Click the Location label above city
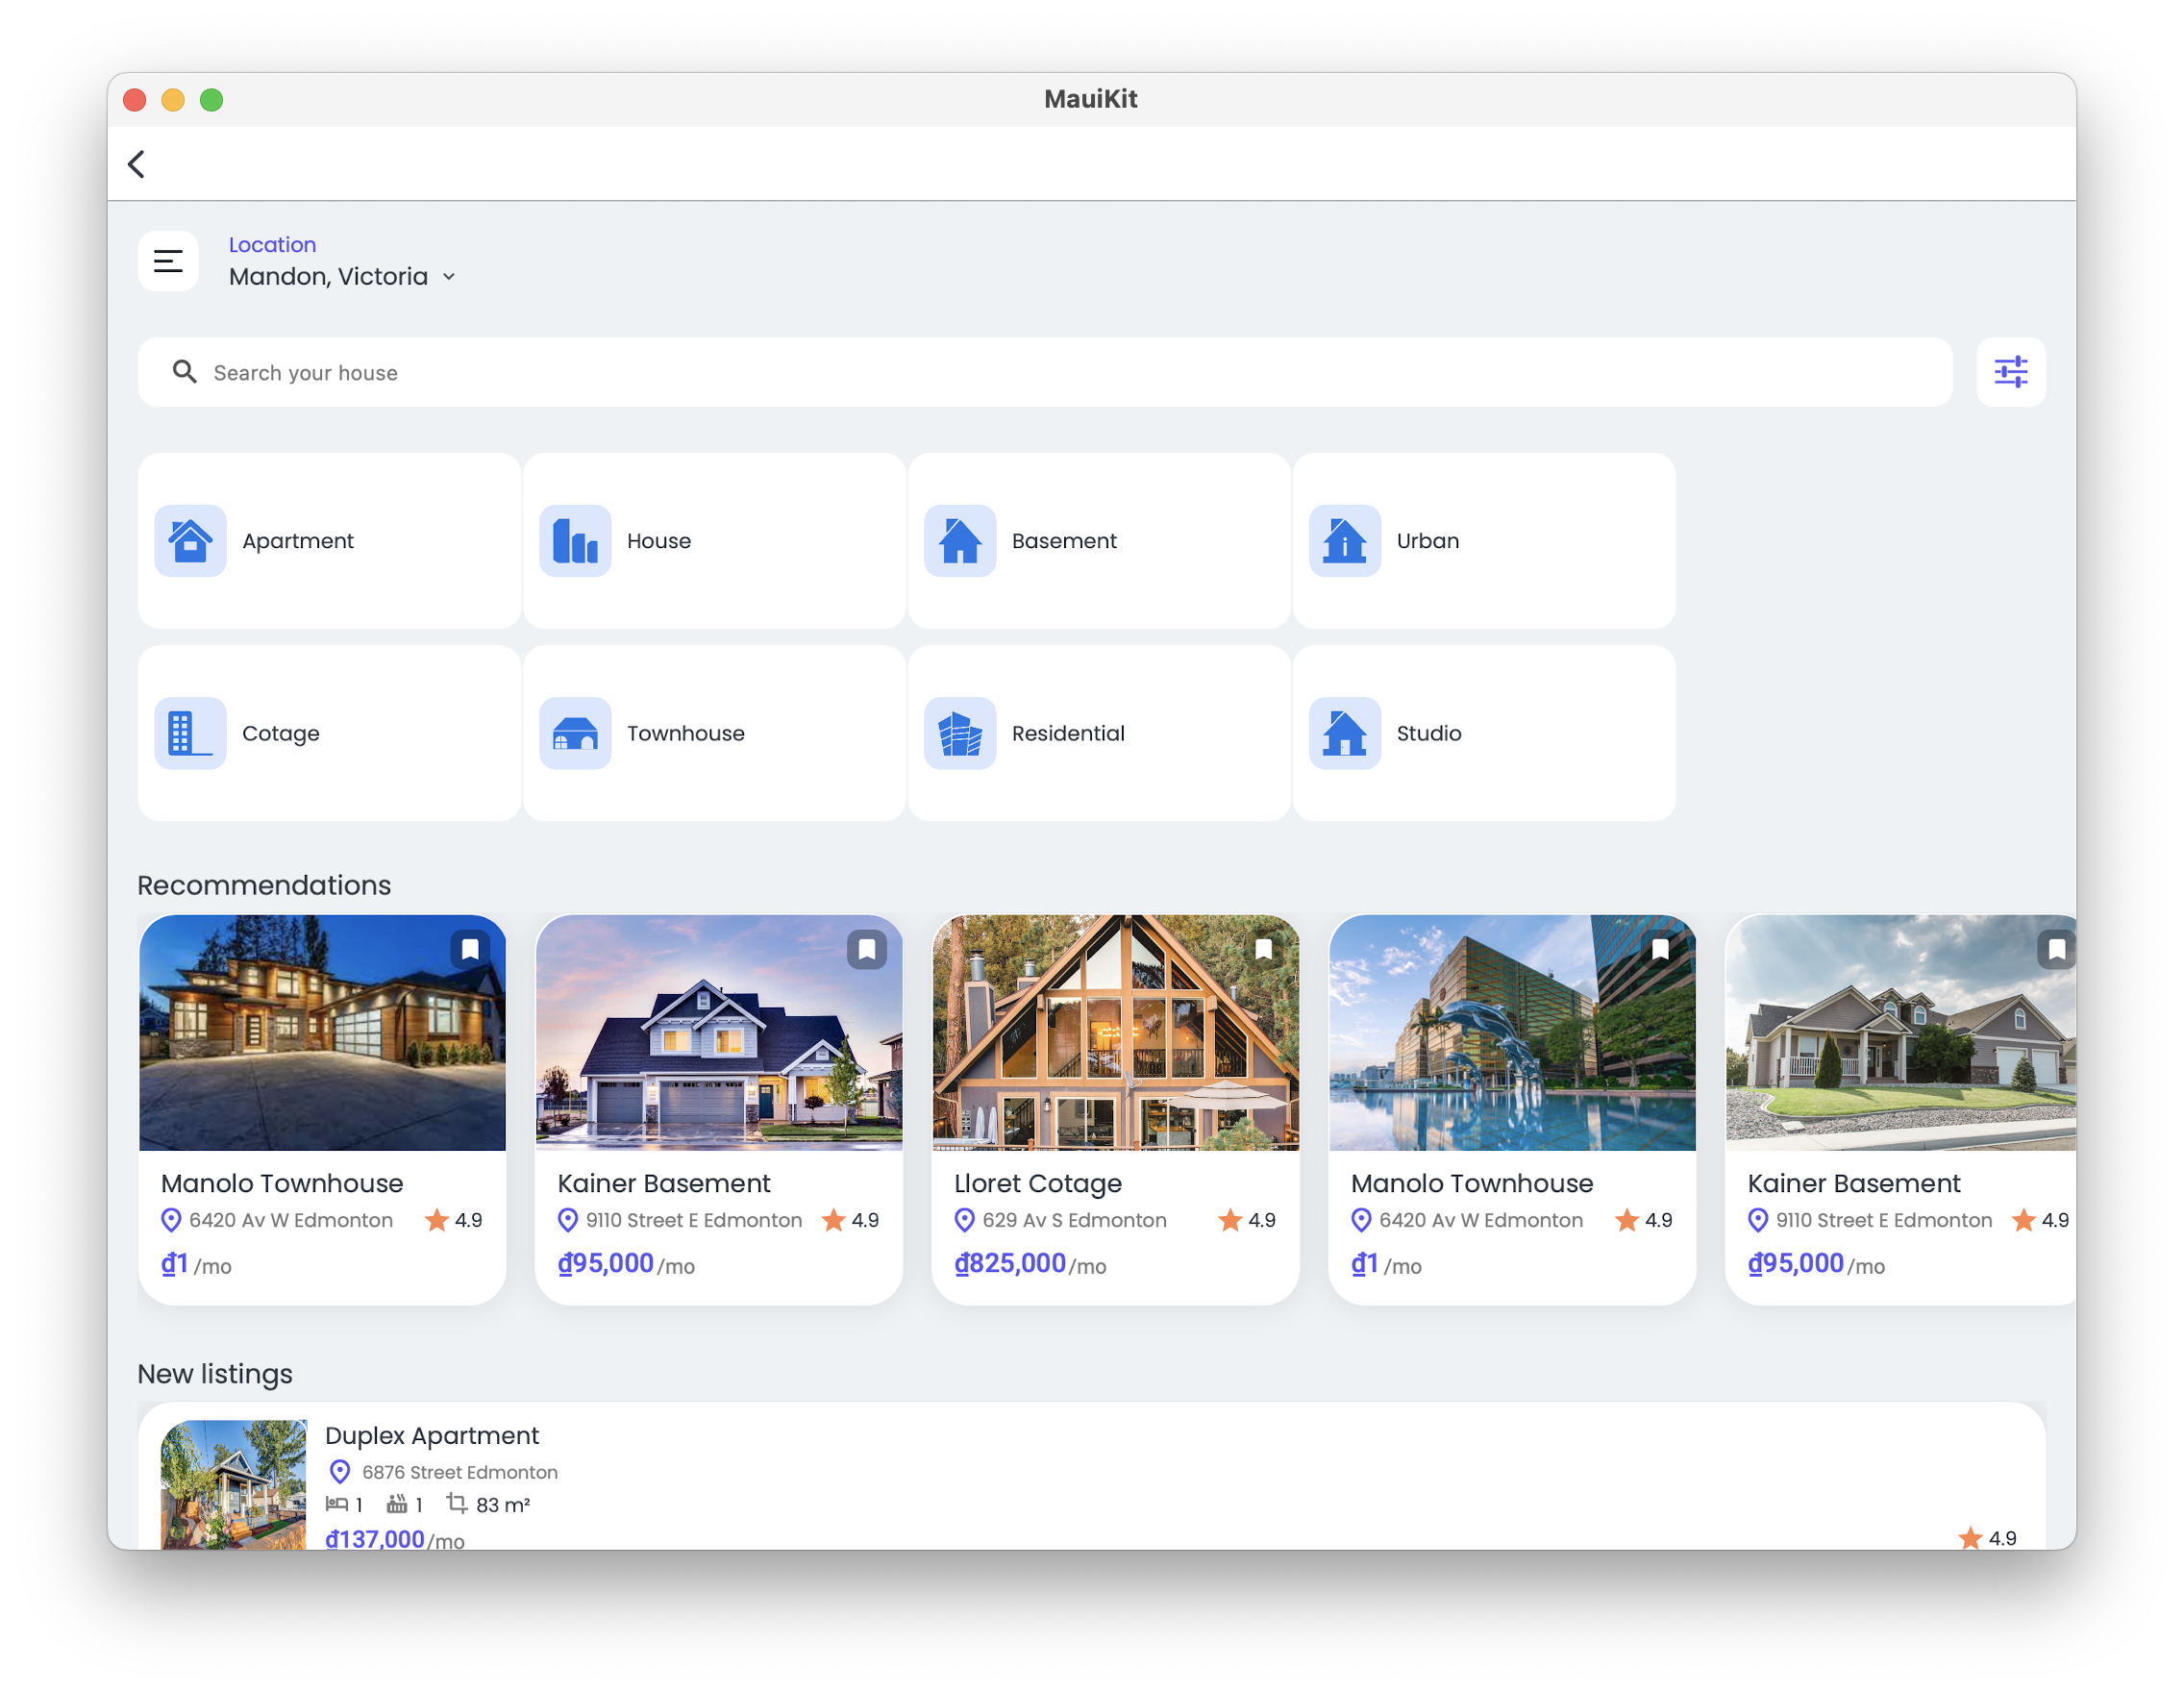2184x1692 pixels. click(x=272, y=245)
